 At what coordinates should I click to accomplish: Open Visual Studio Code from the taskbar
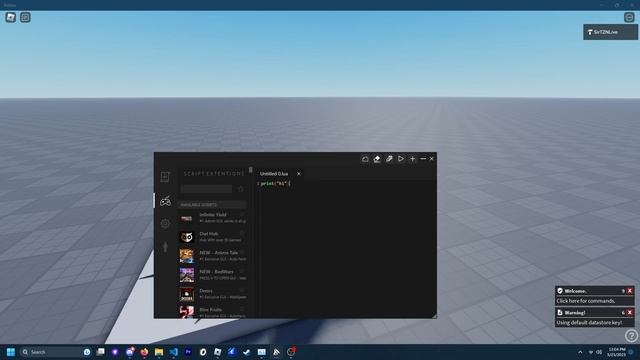173,352
